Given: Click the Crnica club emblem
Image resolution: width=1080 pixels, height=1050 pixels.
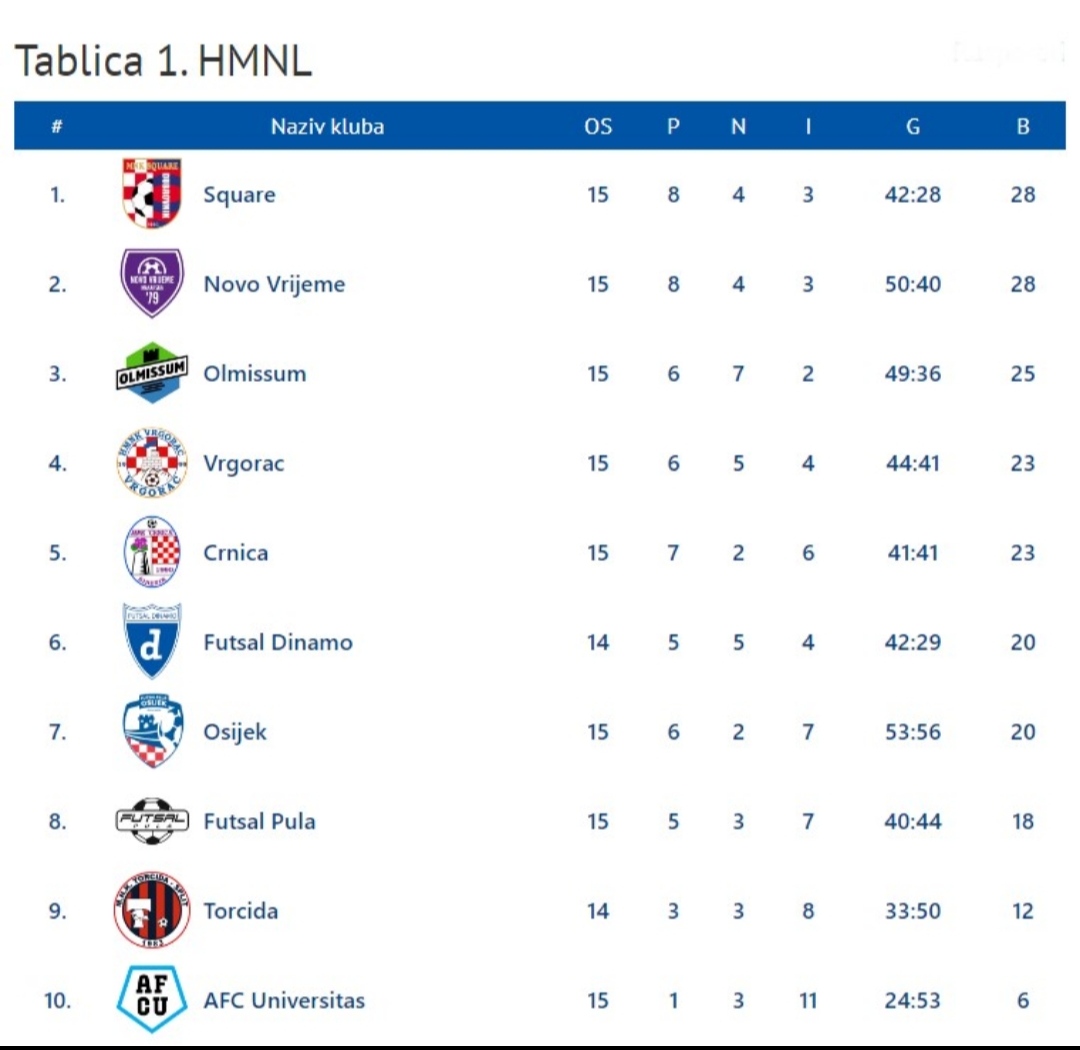Looking at the screenshot, I should [152, 552].
